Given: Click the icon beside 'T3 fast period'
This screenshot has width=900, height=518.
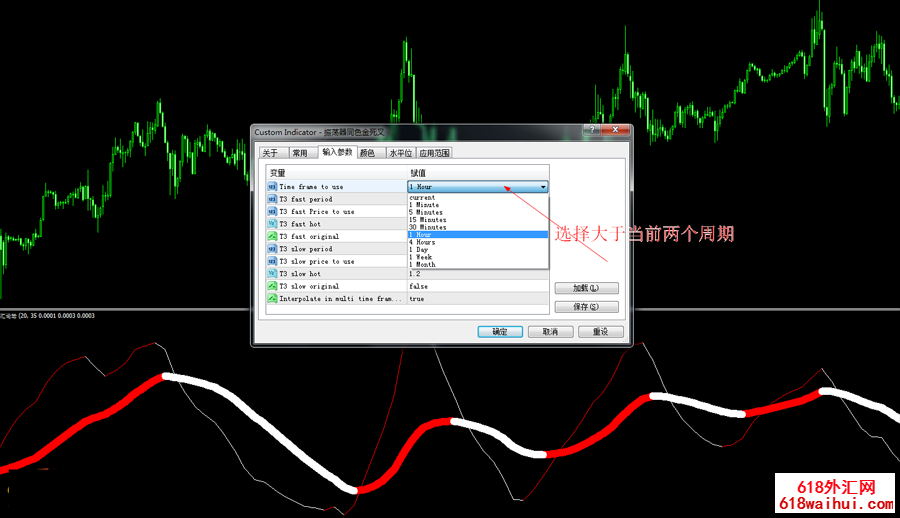Looking at the screenshot, I should (272, 199).
